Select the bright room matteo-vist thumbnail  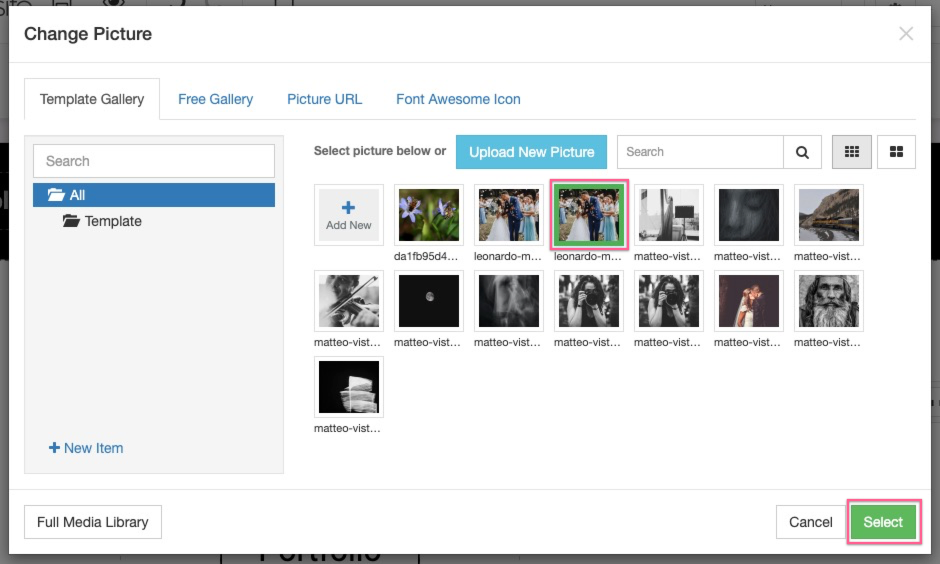[x=668, y=215]
